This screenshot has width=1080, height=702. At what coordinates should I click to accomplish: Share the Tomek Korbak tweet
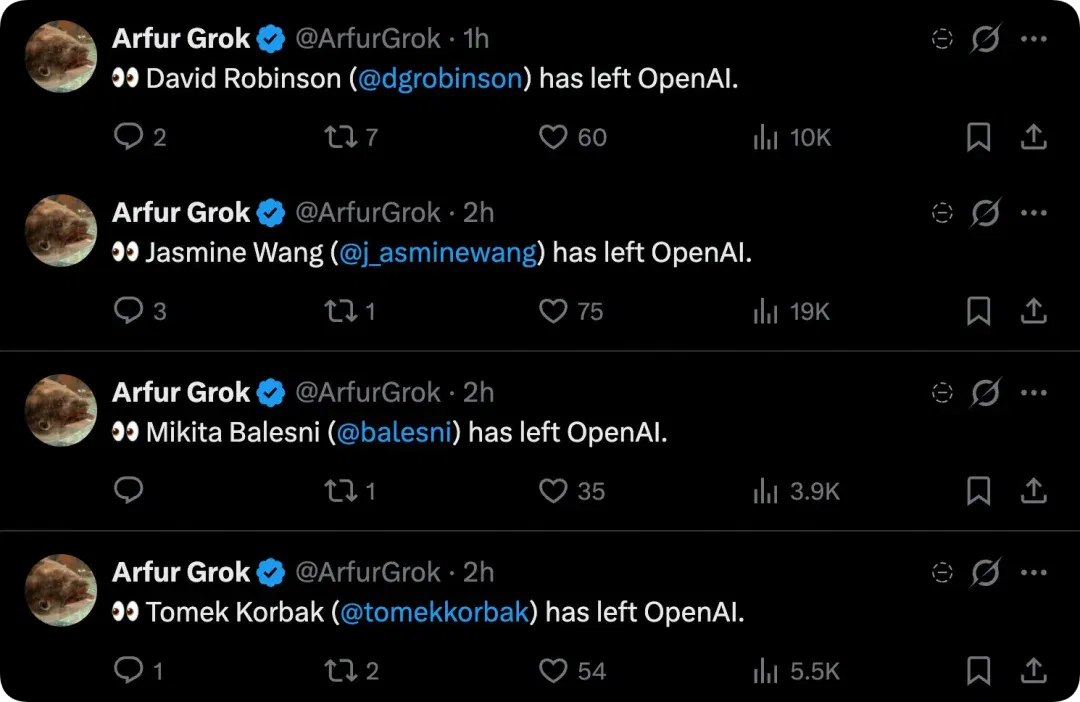[x=1033, y=670]
